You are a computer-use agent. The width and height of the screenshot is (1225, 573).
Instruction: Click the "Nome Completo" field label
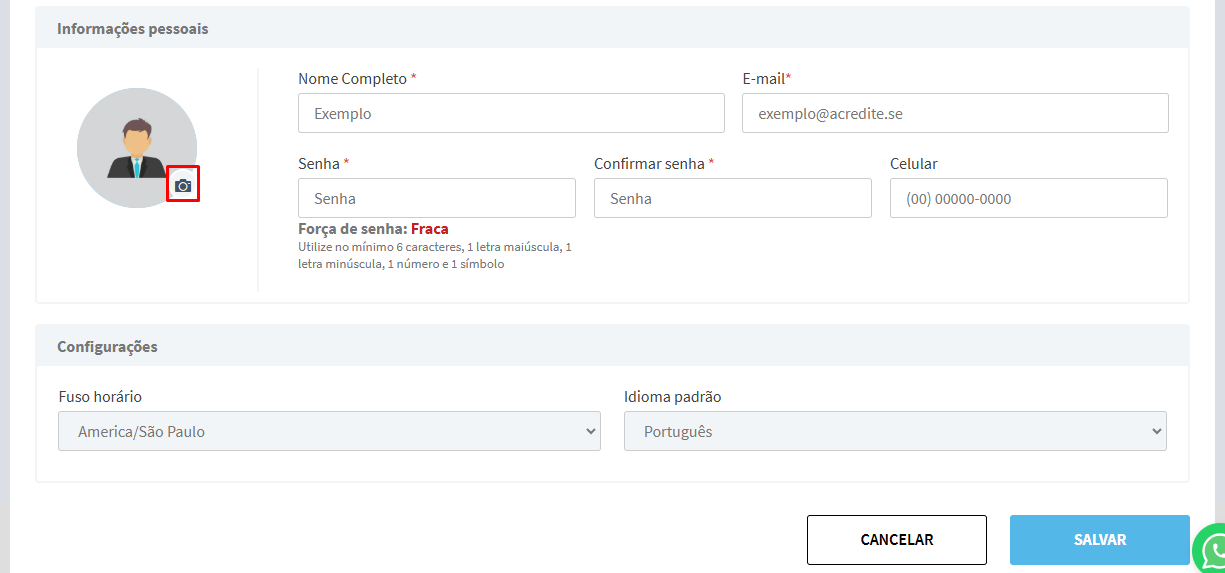click(x=352, y=79)
